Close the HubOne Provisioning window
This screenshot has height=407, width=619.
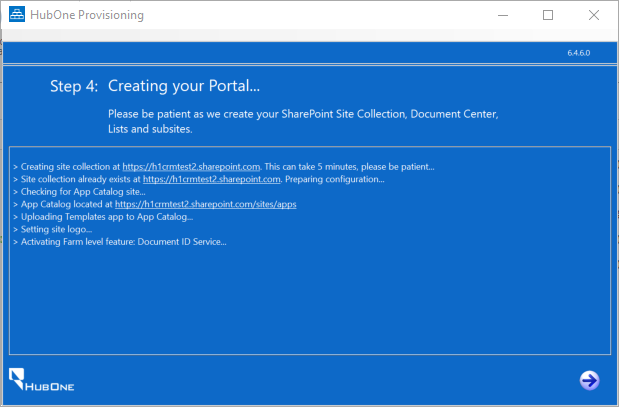point(594,15)
